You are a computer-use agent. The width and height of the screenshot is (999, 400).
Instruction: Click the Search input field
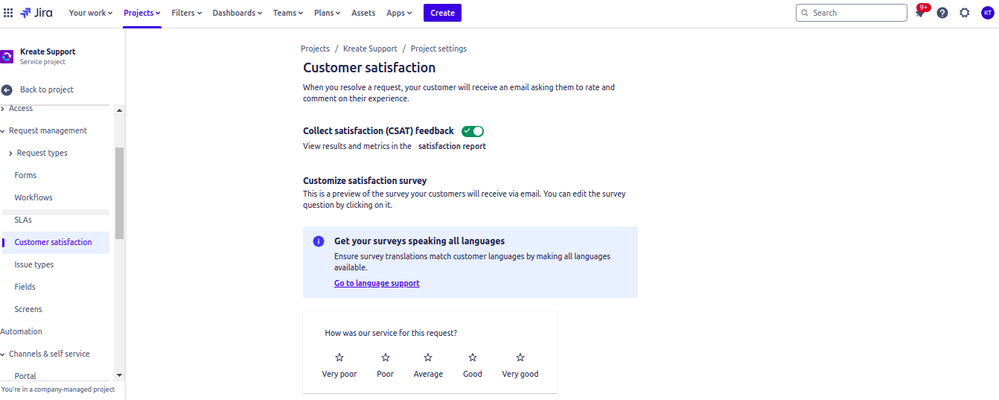tap(851, 13)
